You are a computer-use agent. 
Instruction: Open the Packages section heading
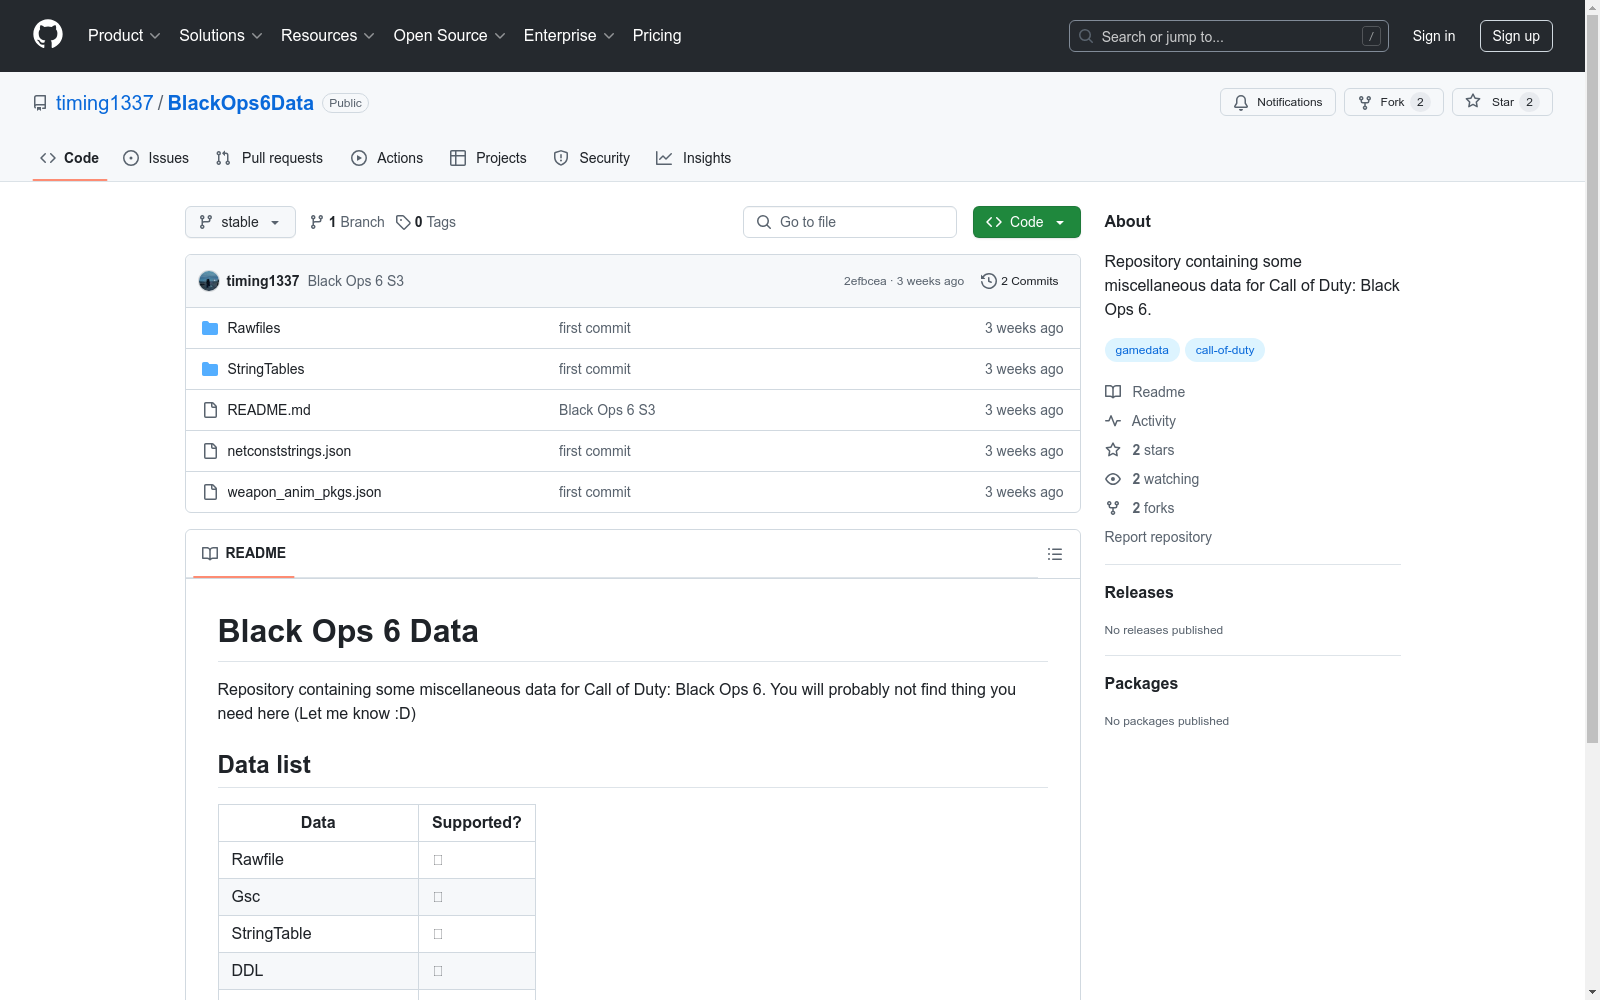tap(1141, 683)
